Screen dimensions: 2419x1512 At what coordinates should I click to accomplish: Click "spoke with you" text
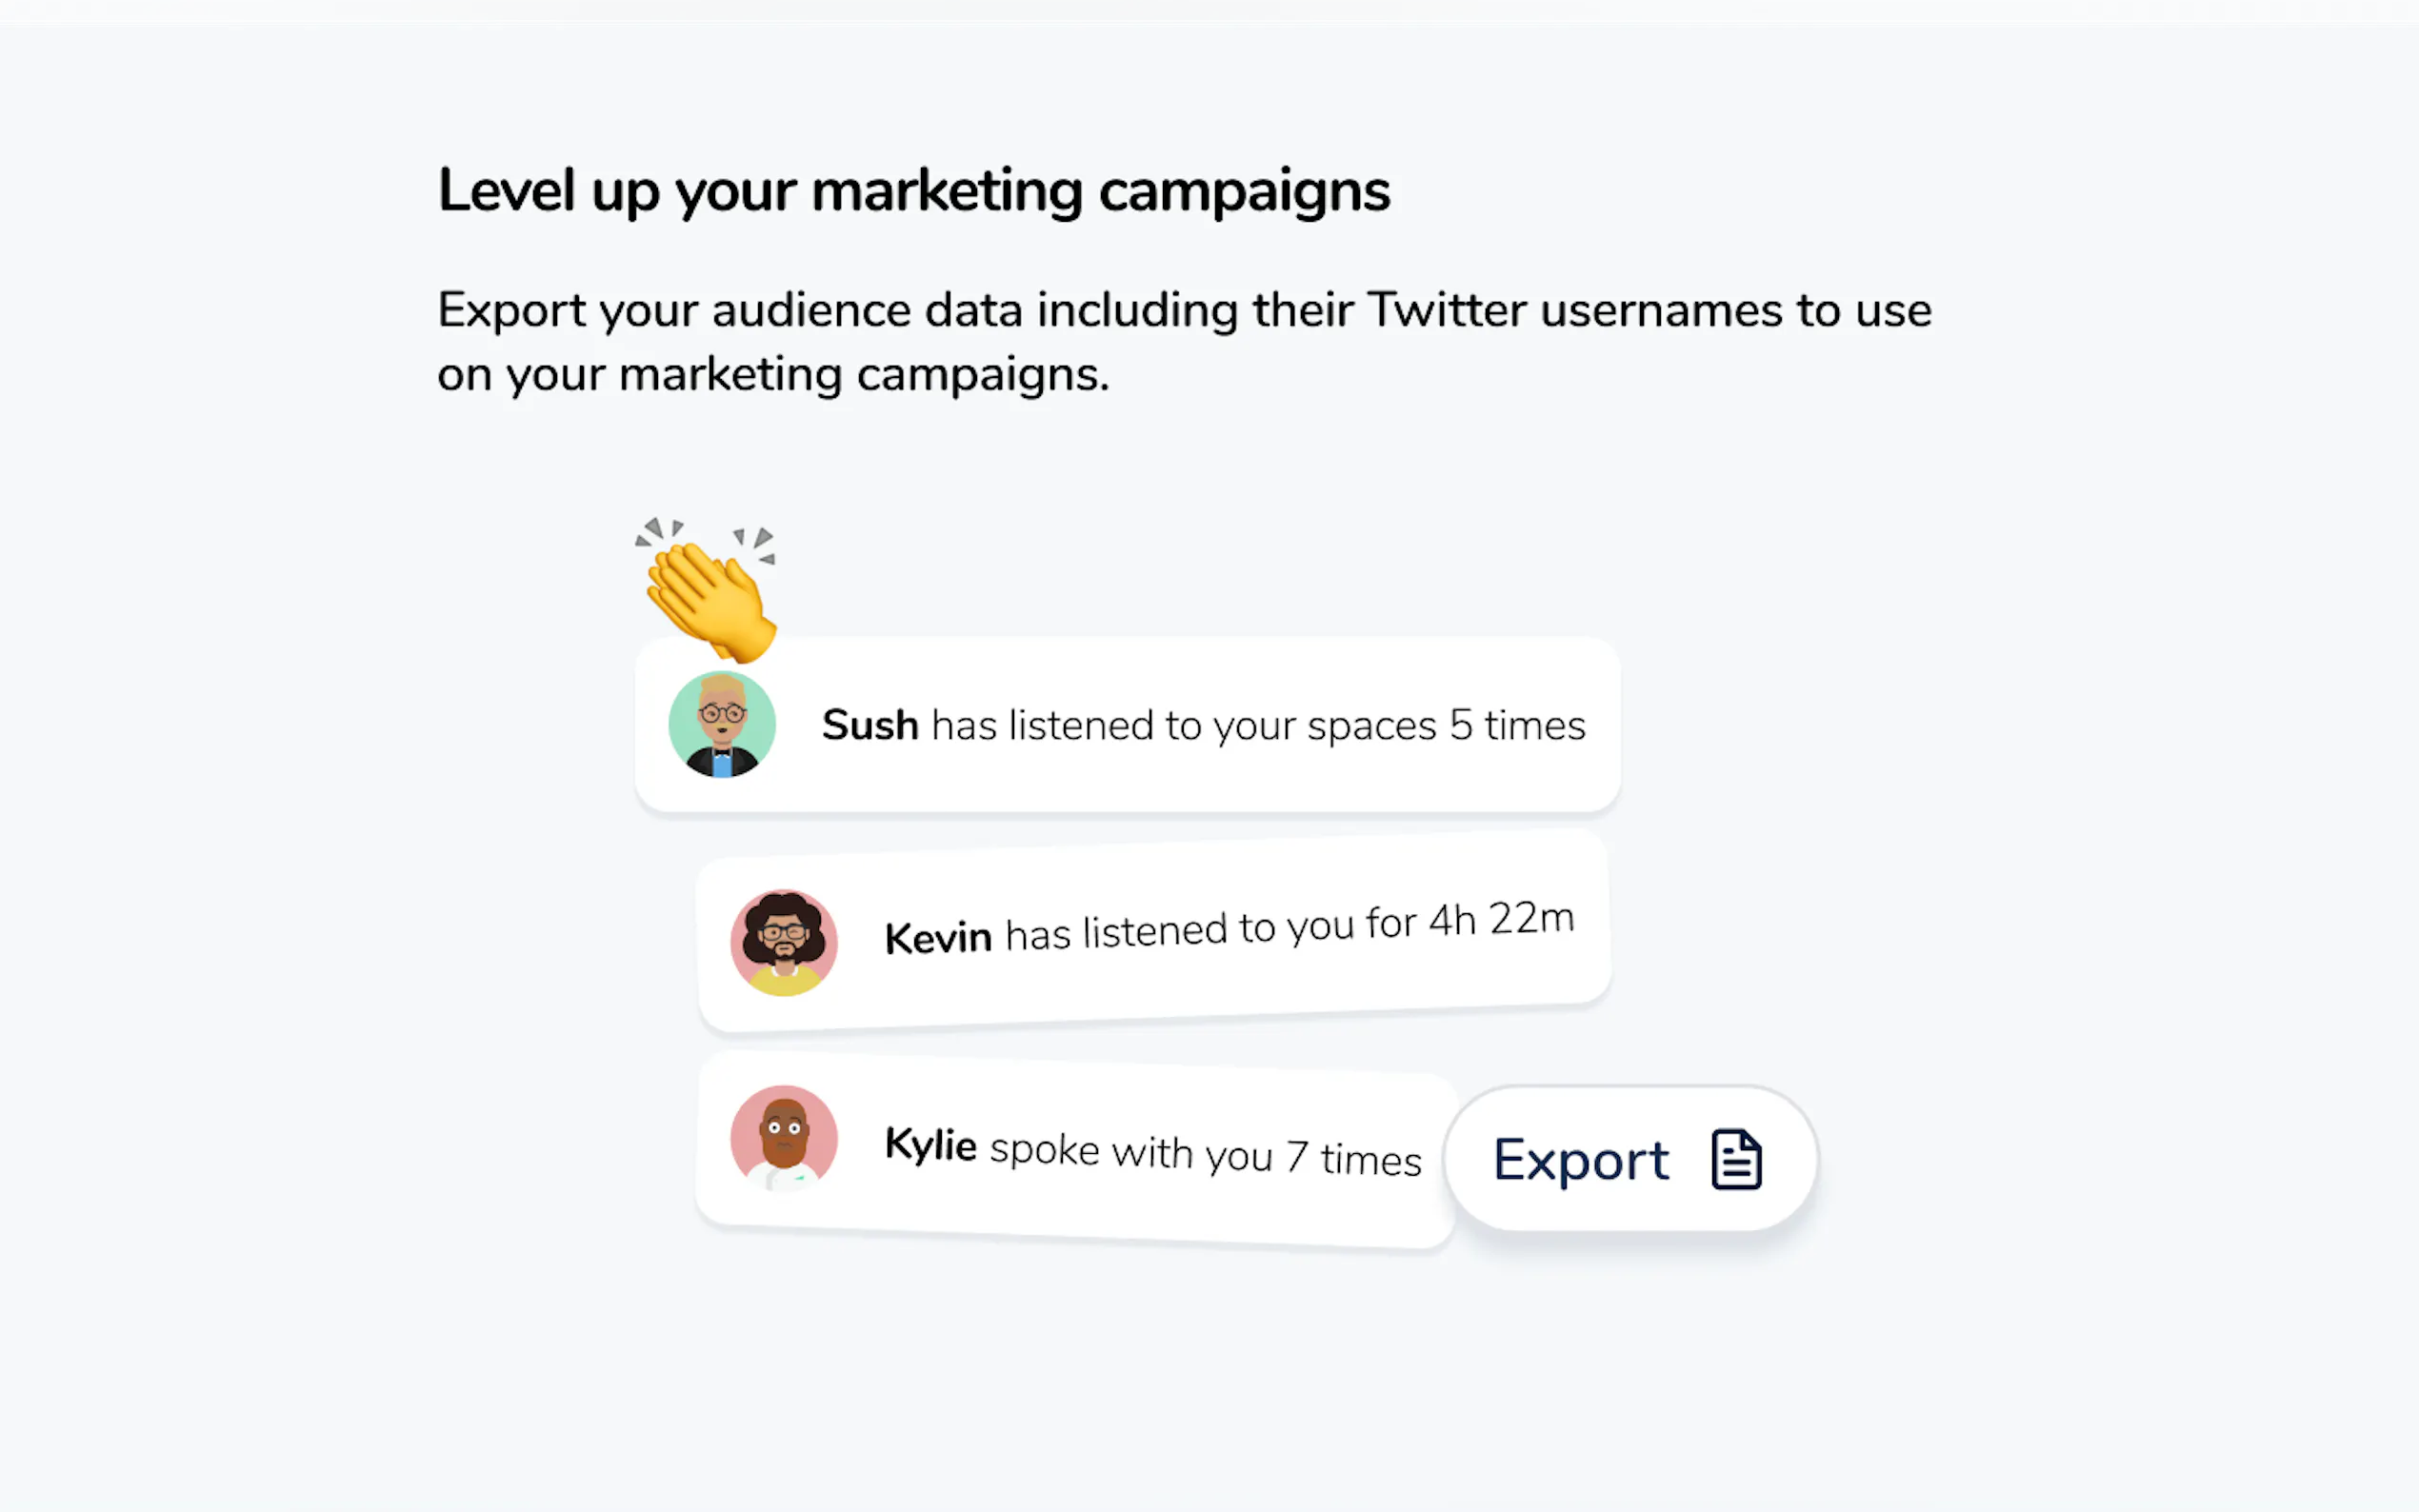[x=1130, y=1151]
